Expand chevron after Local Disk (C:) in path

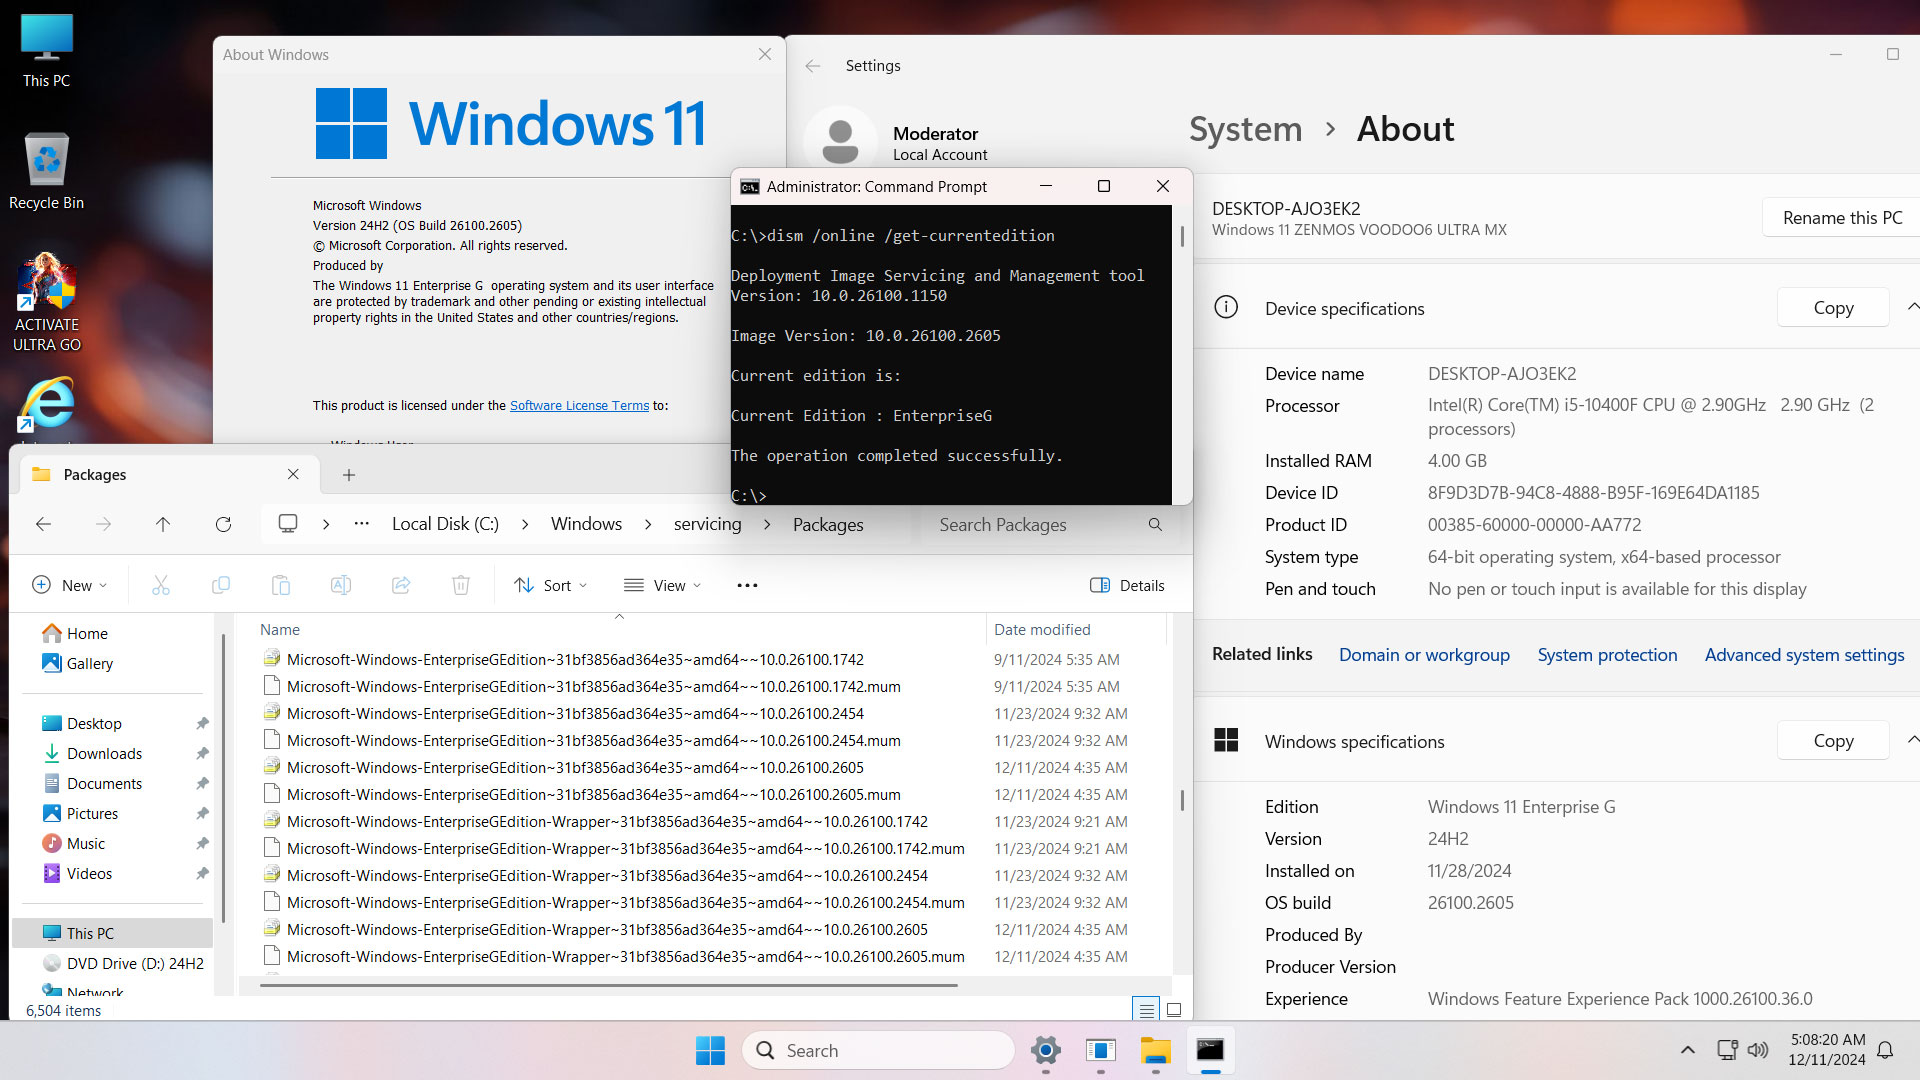(x=525, y=524)
